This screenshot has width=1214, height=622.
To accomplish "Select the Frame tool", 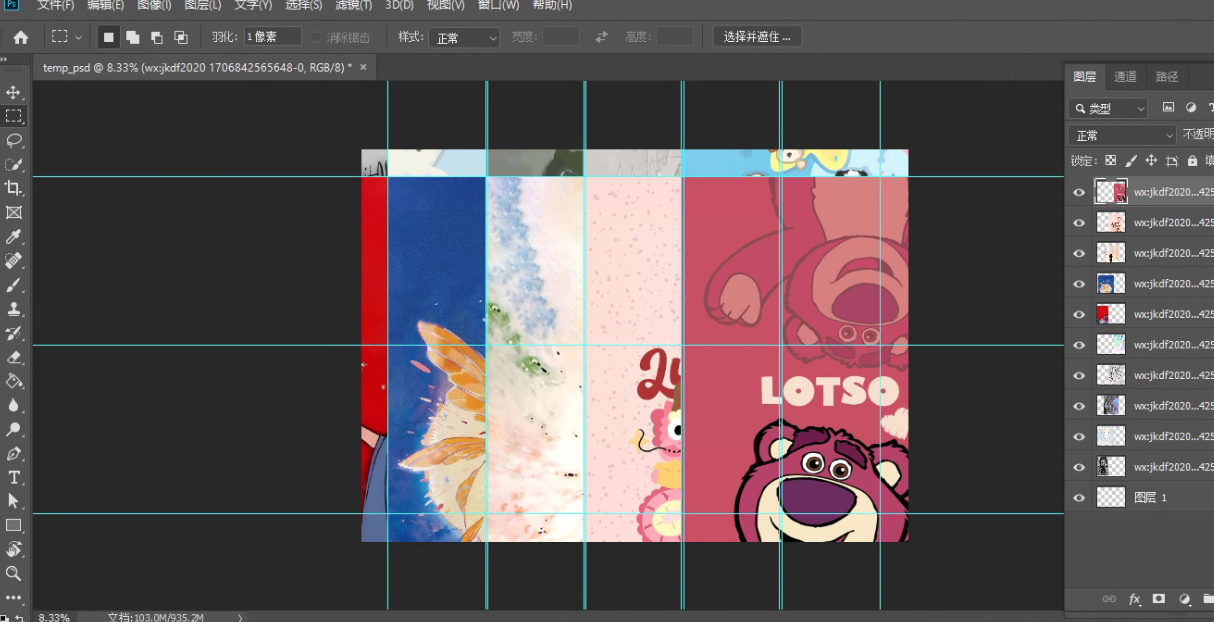I will click(x=14, y=212).
